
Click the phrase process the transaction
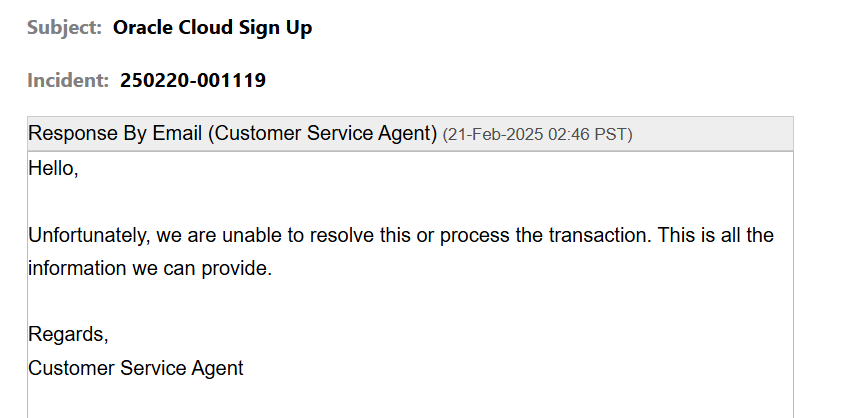545,235
